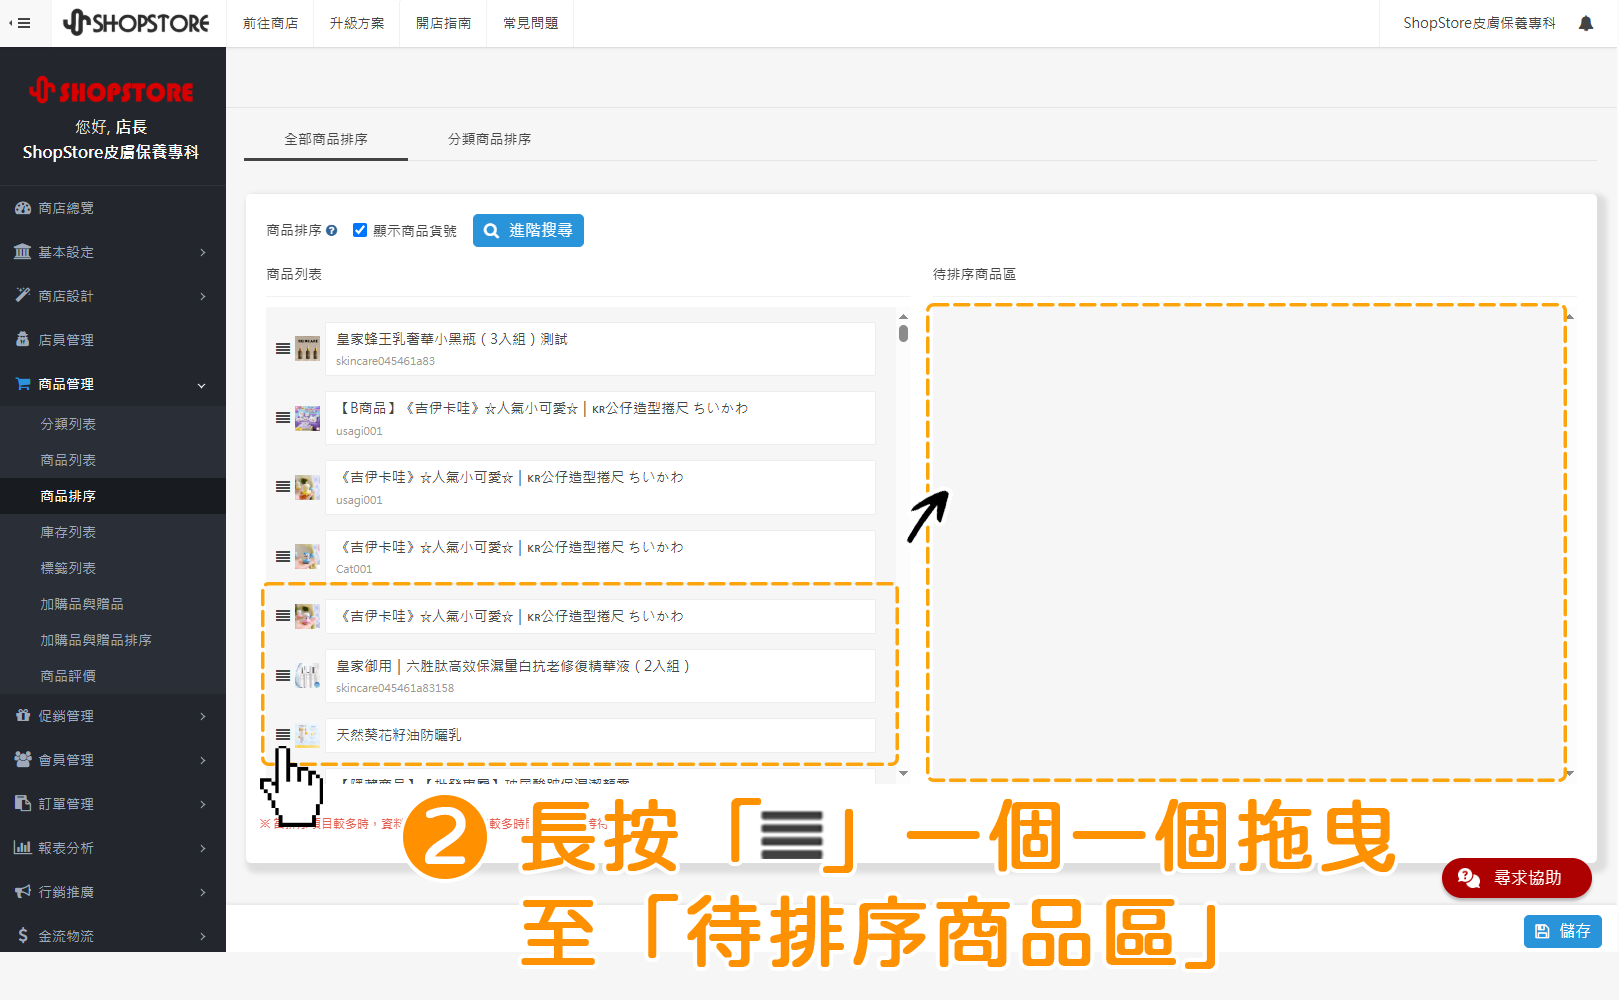Expand the 訂單管理 menu chevron
This screenshot has width=1619, height=1000.
pyautogui.click(x=203, y=805)
